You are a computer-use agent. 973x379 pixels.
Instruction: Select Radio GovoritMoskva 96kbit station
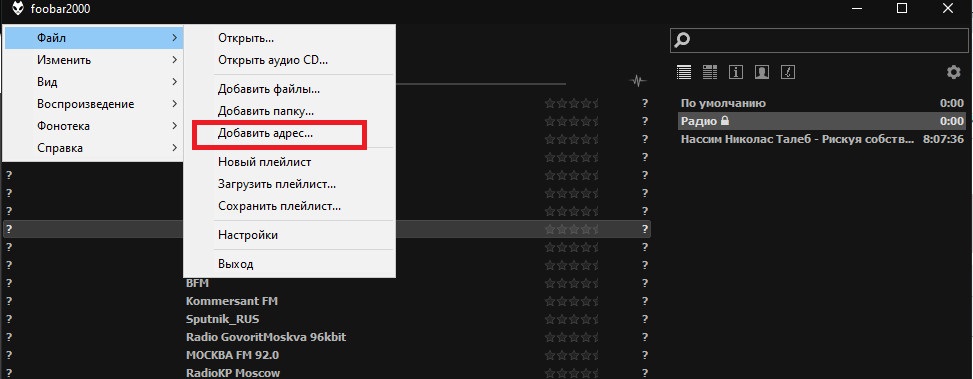tap(326, 337)
